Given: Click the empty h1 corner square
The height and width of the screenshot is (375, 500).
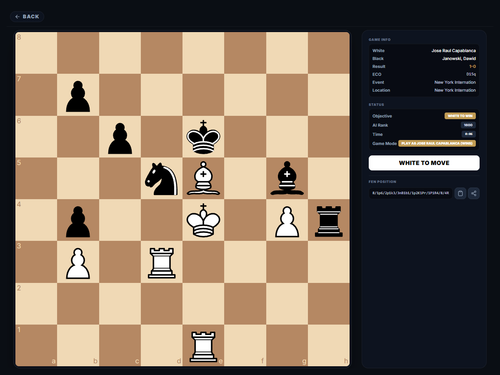Looking at the screenshot, I should pyautogui.click(x=329, y=346).
